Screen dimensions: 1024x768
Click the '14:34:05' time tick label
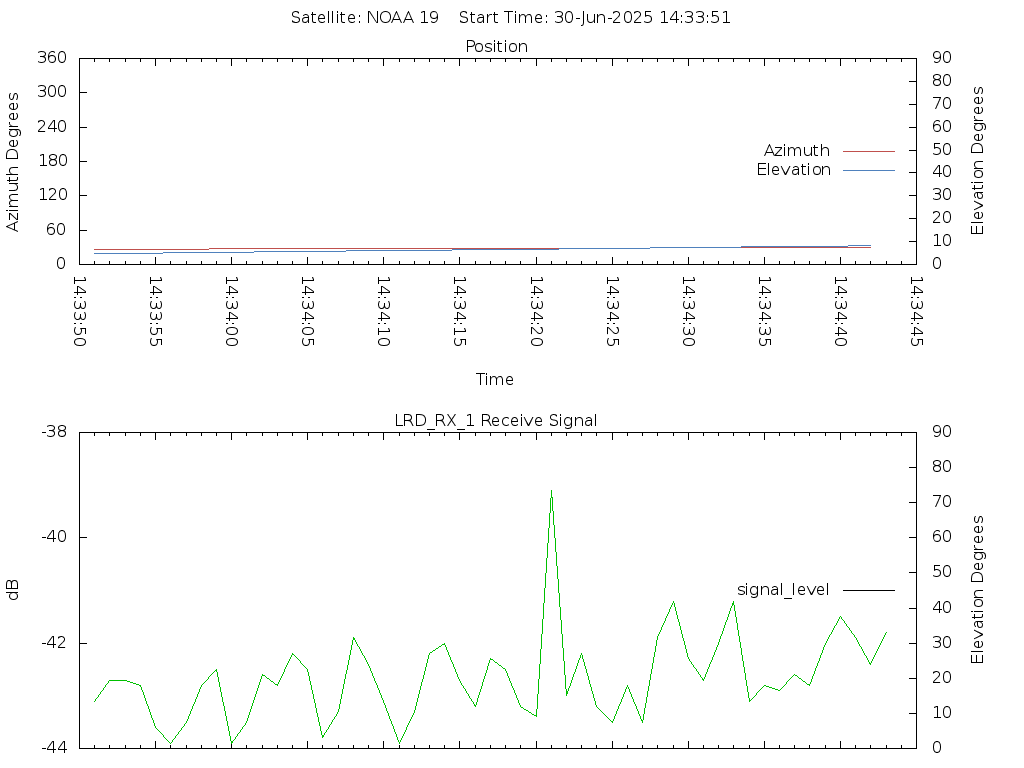point(307,311)
